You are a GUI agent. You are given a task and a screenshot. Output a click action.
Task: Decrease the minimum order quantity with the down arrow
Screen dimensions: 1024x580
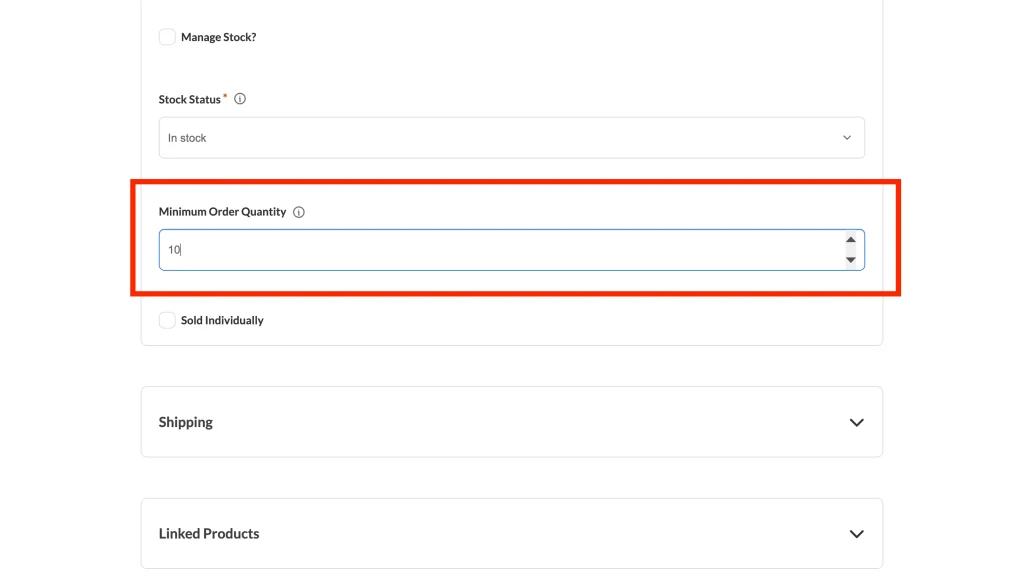(850, 260)
